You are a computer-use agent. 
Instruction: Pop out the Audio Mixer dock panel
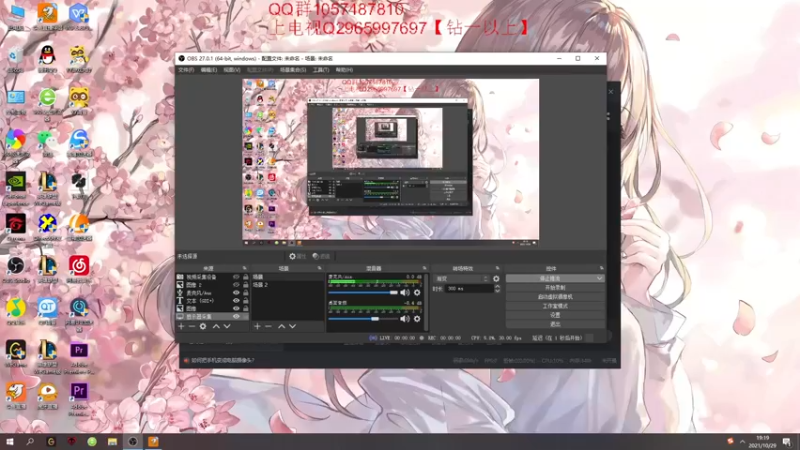click(x=424, y=268)
